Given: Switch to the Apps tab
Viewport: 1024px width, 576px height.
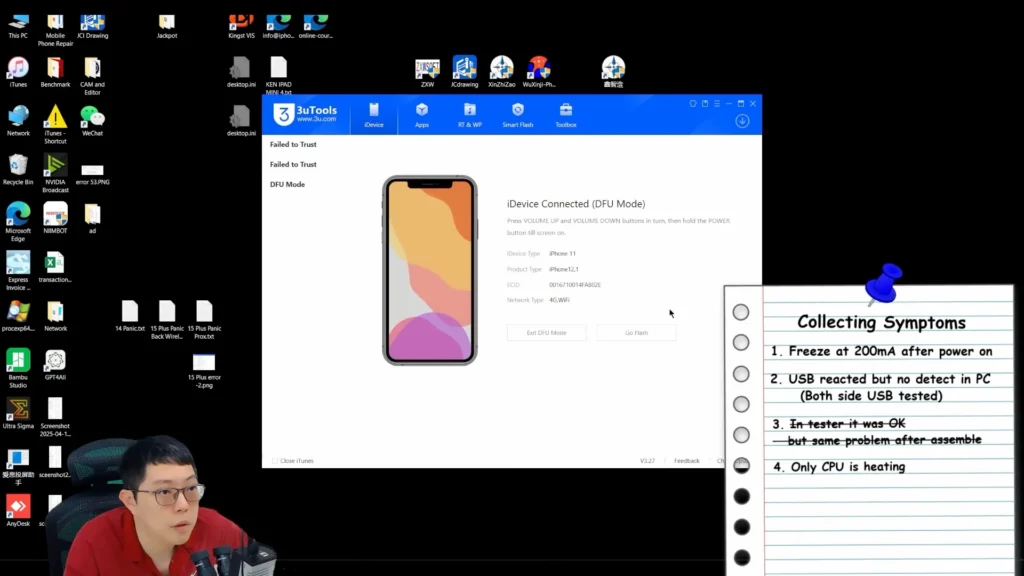Looking at the screenshot, I should [x=422, y=115].
